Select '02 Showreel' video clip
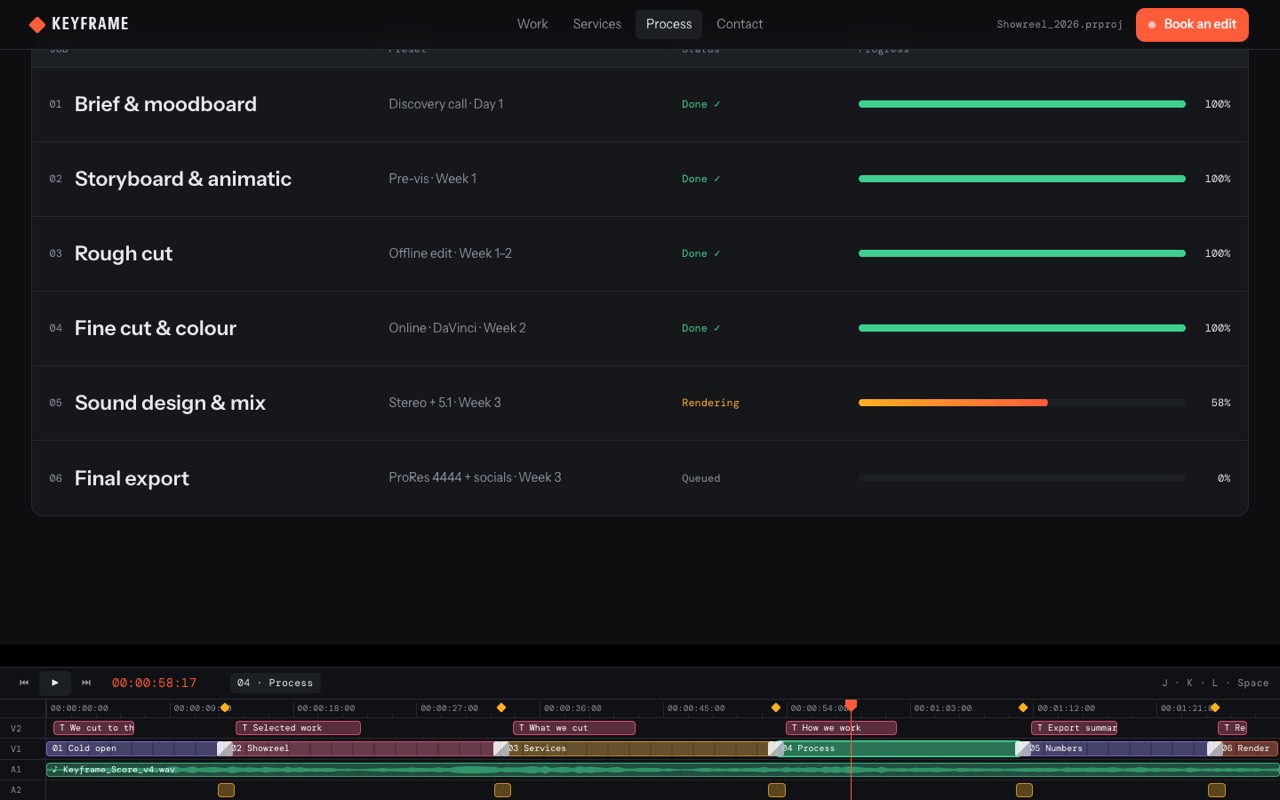Image resolution: width=1280 pixels, height=800 pixels. (x=364, y=748)
